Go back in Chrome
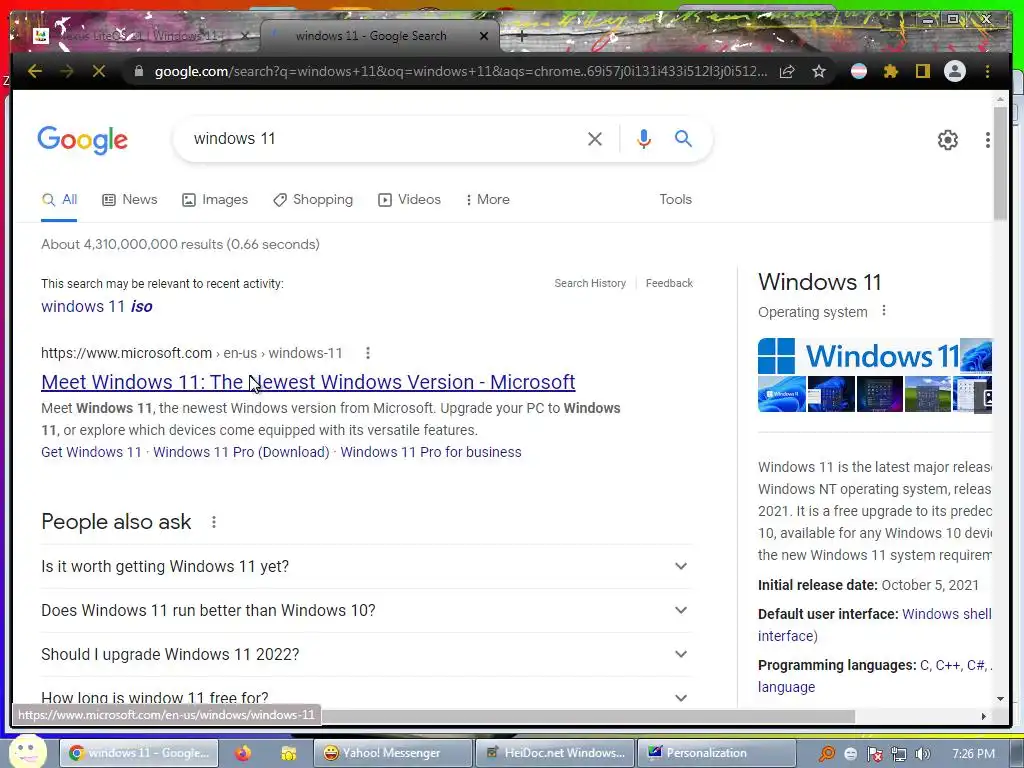Image resolution: width=1024 pixels, height=768 pixels. click(x=35, y=71)
